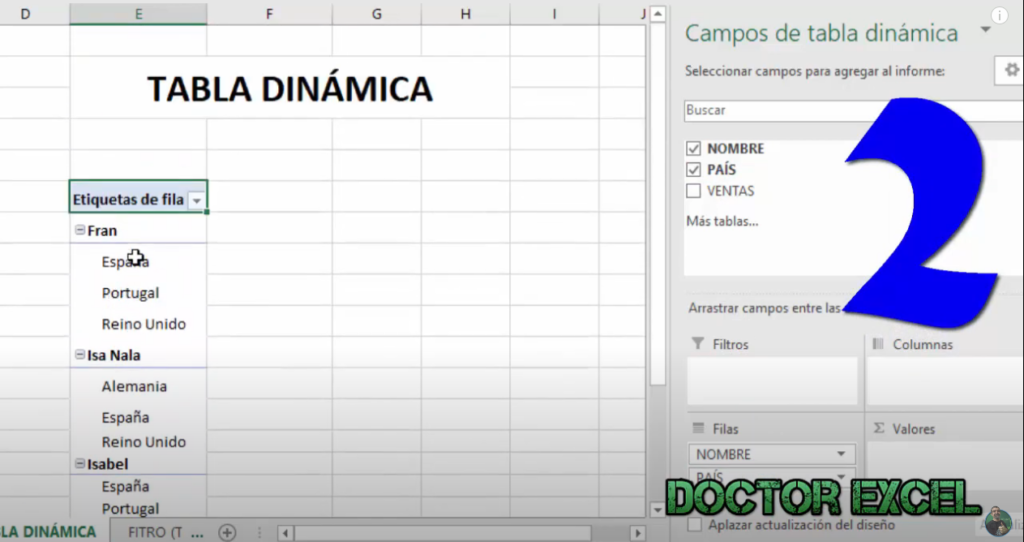Collapse the Isabel group minus icon

[80, 465]
